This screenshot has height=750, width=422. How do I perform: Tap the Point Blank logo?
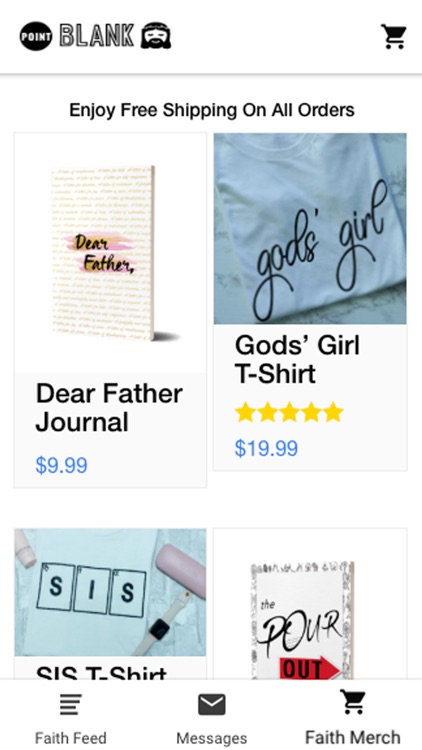[95, 36]
